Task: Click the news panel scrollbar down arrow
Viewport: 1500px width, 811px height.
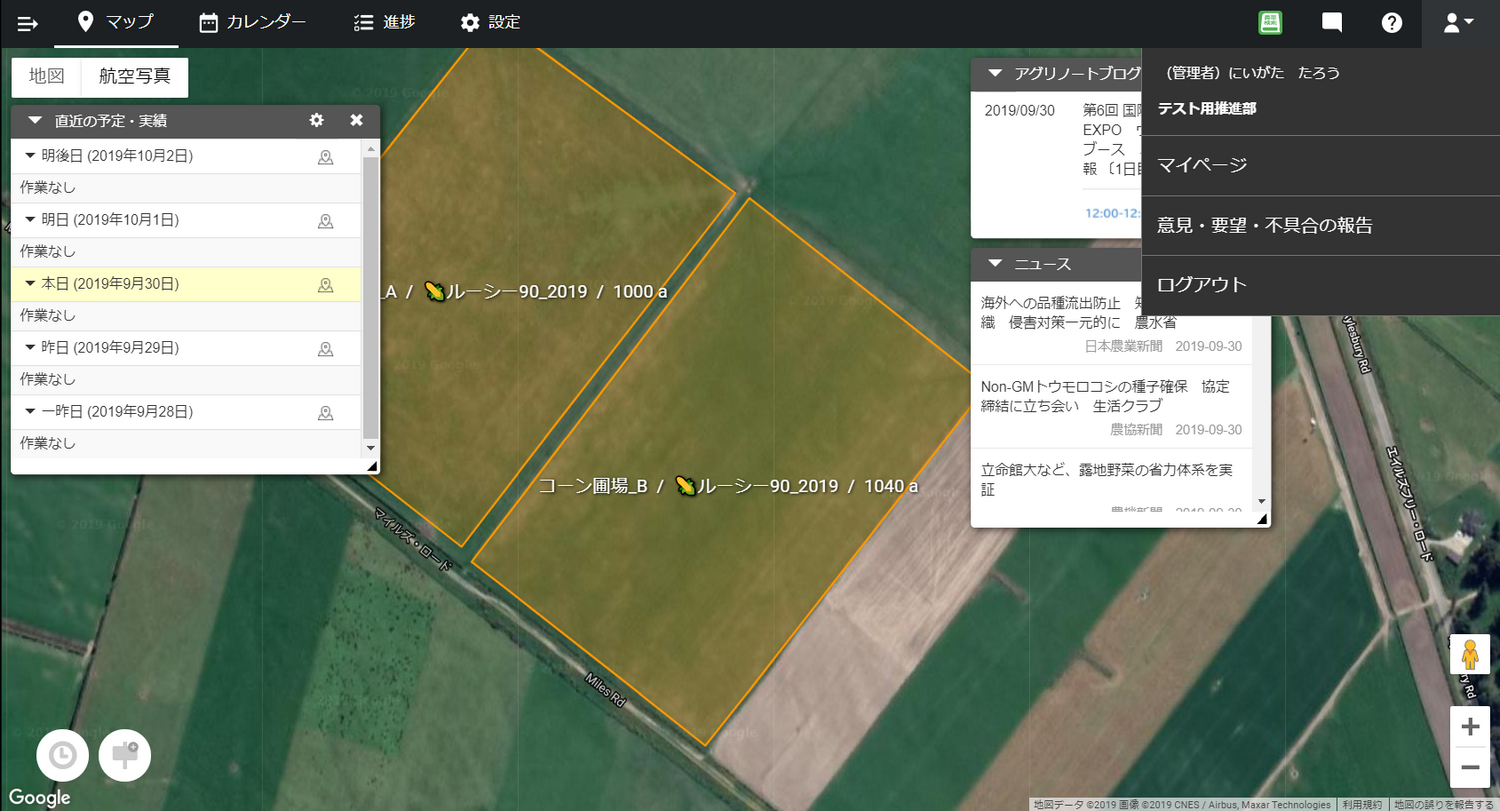Action: (1261, 502)
